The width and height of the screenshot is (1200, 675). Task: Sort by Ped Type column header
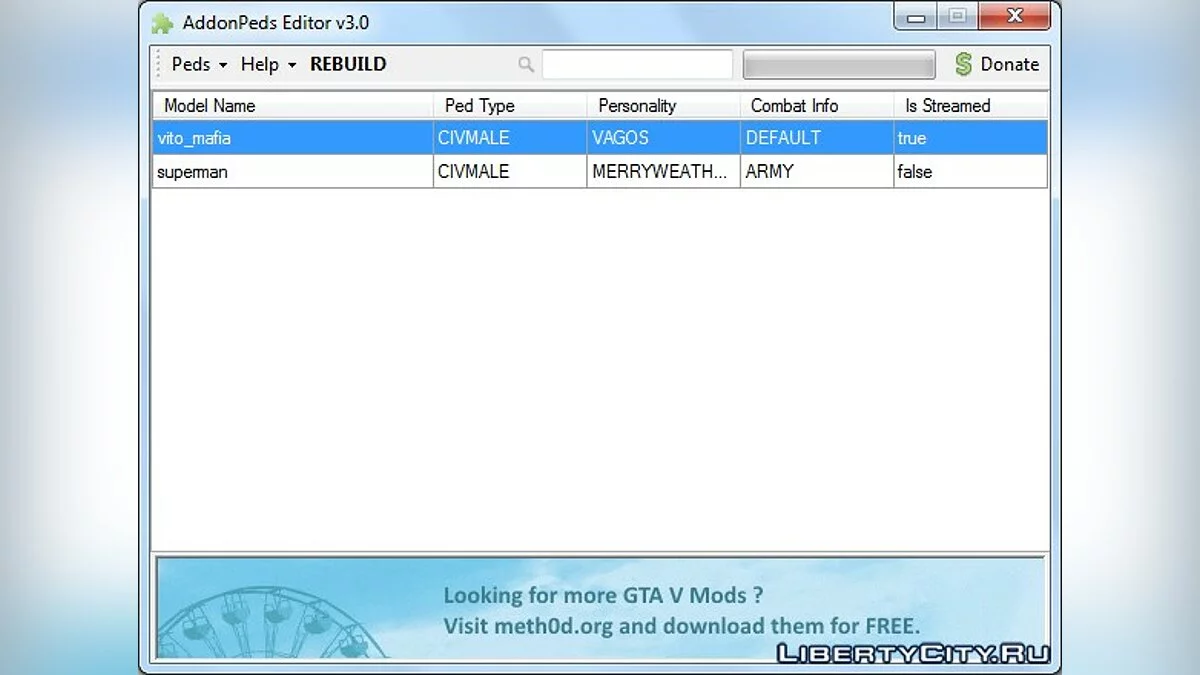click(479, 106)
